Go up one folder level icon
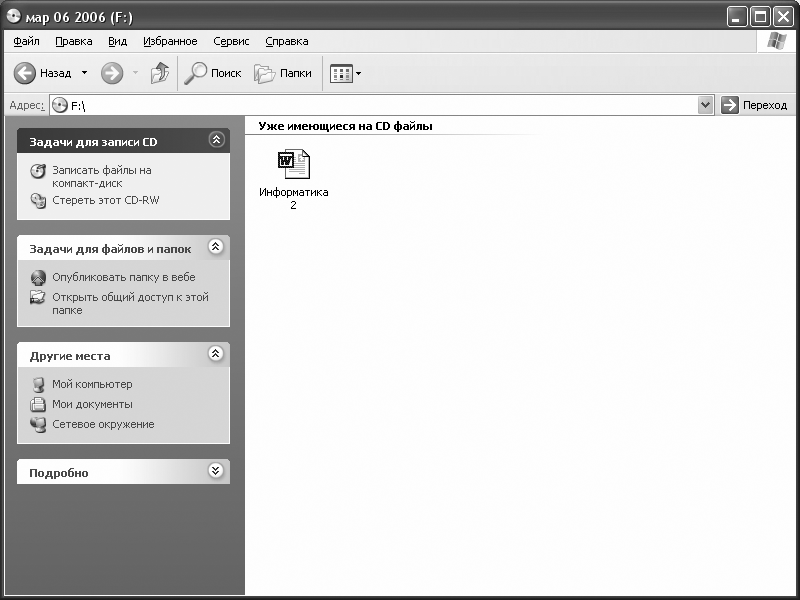Viewport: 800px width, 600px height. 160,73
